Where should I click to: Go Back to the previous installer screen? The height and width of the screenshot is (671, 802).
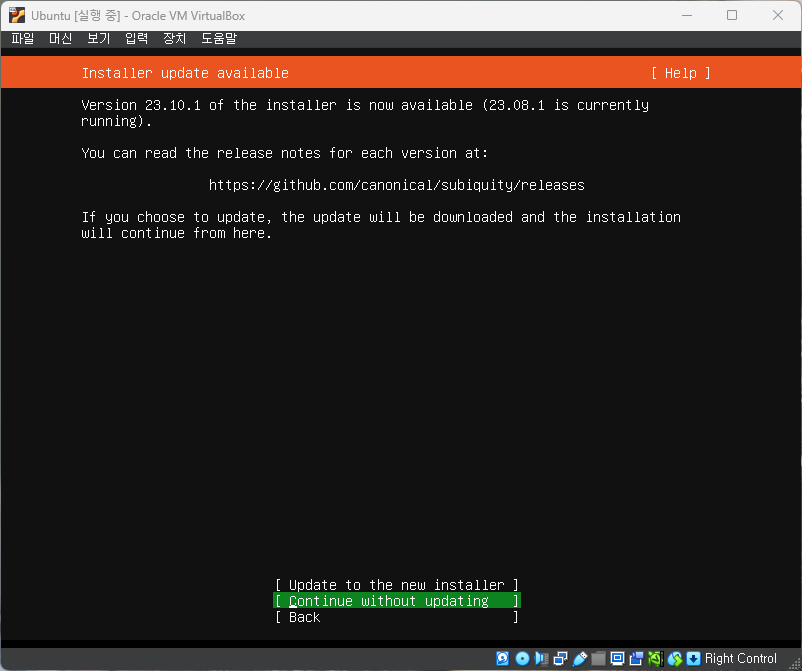[397, 617]
